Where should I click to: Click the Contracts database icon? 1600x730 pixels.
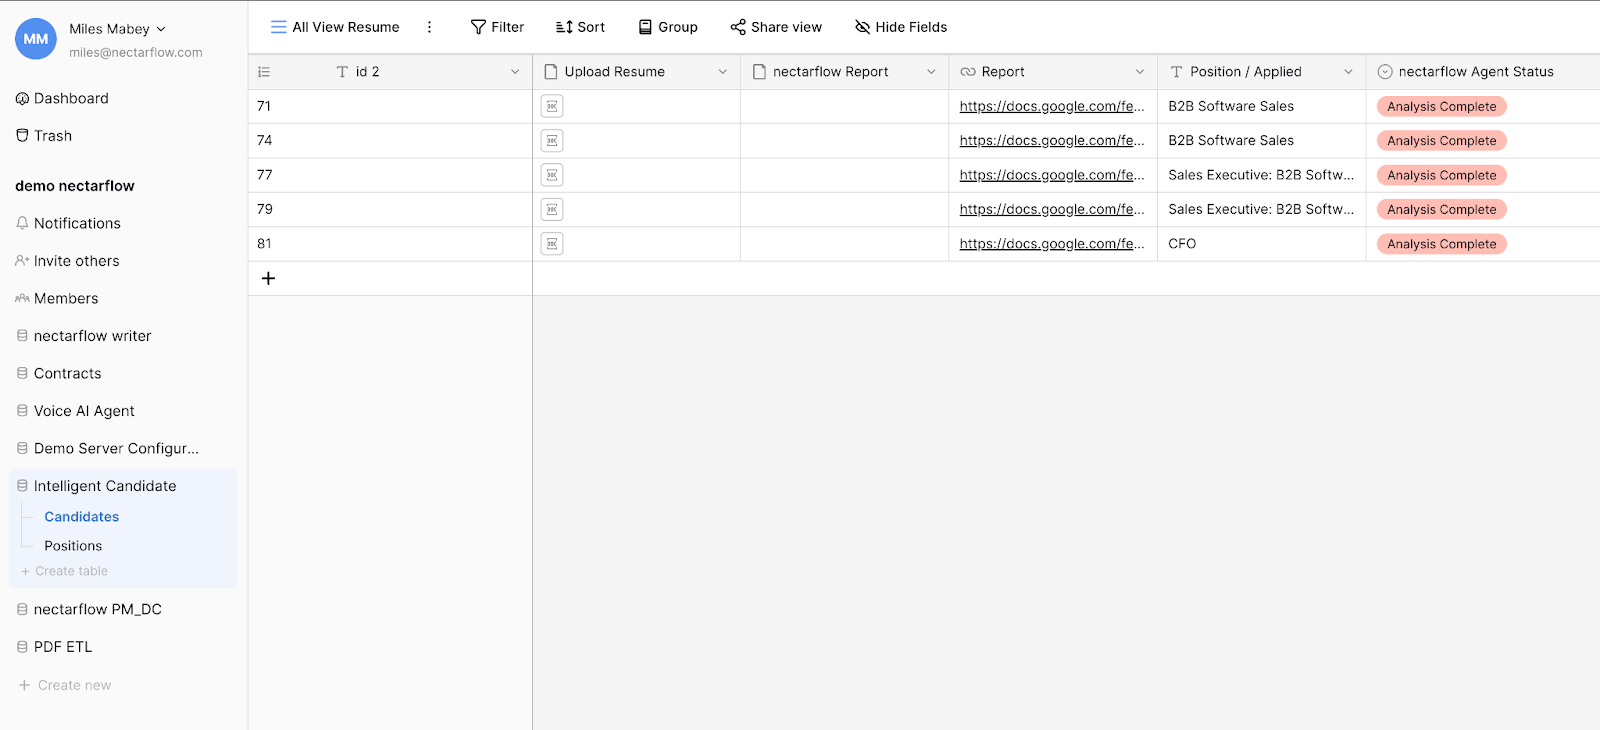click(x=22, y=373)
